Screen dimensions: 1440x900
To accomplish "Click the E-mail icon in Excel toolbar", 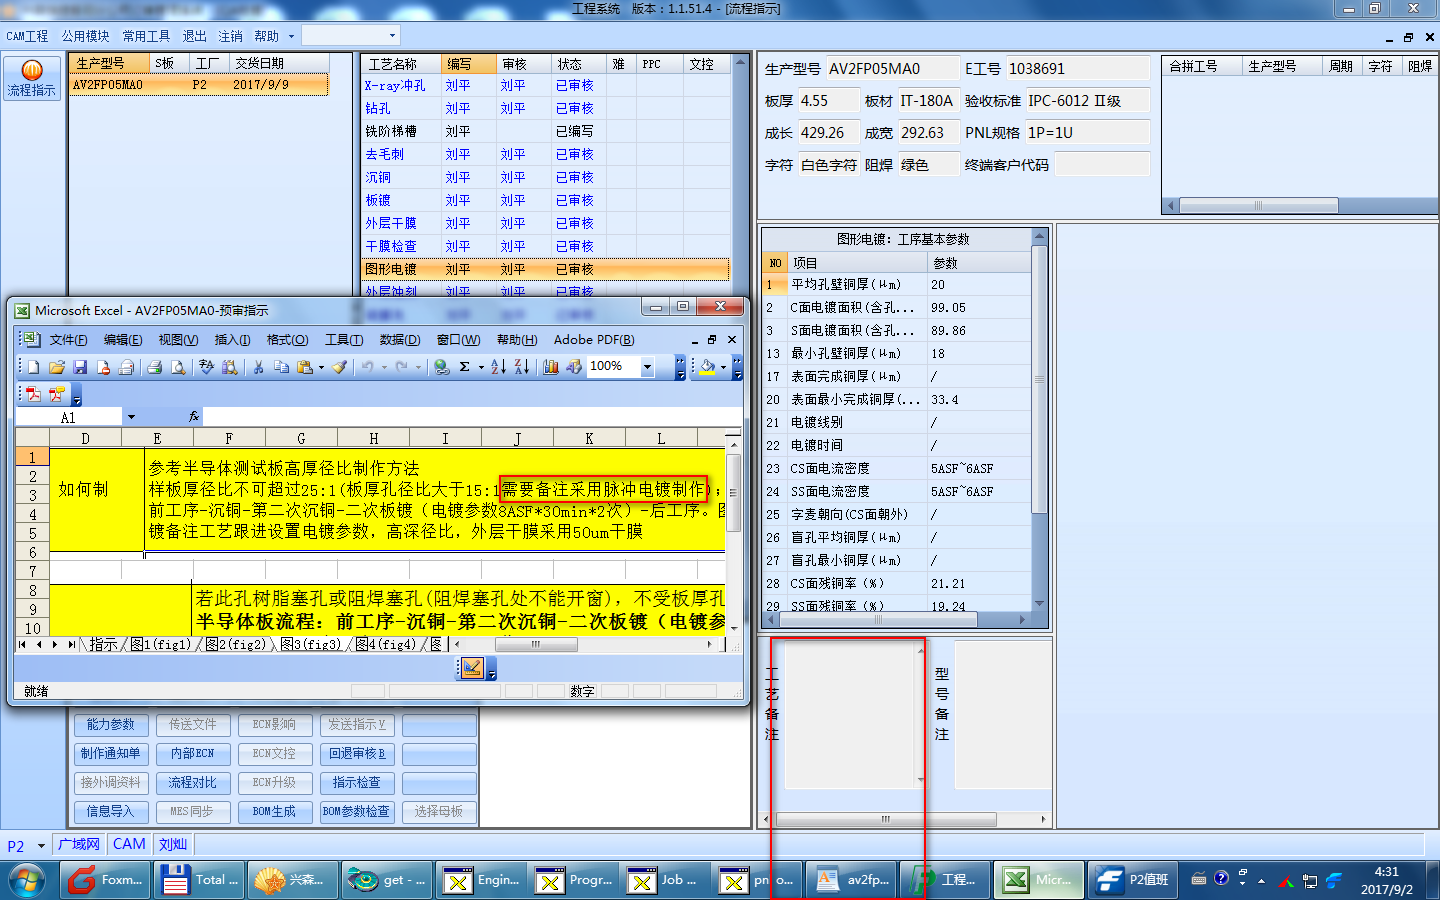I will [126, 367].
